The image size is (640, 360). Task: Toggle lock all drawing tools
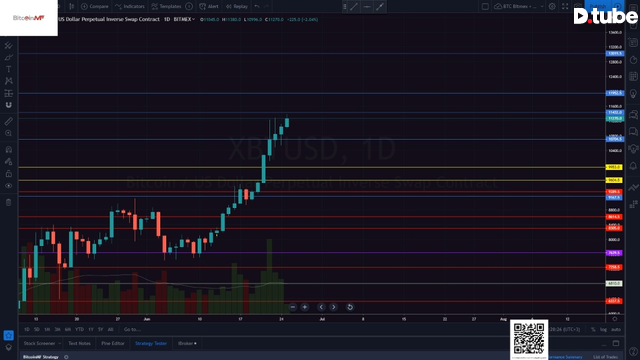point(9,173)
